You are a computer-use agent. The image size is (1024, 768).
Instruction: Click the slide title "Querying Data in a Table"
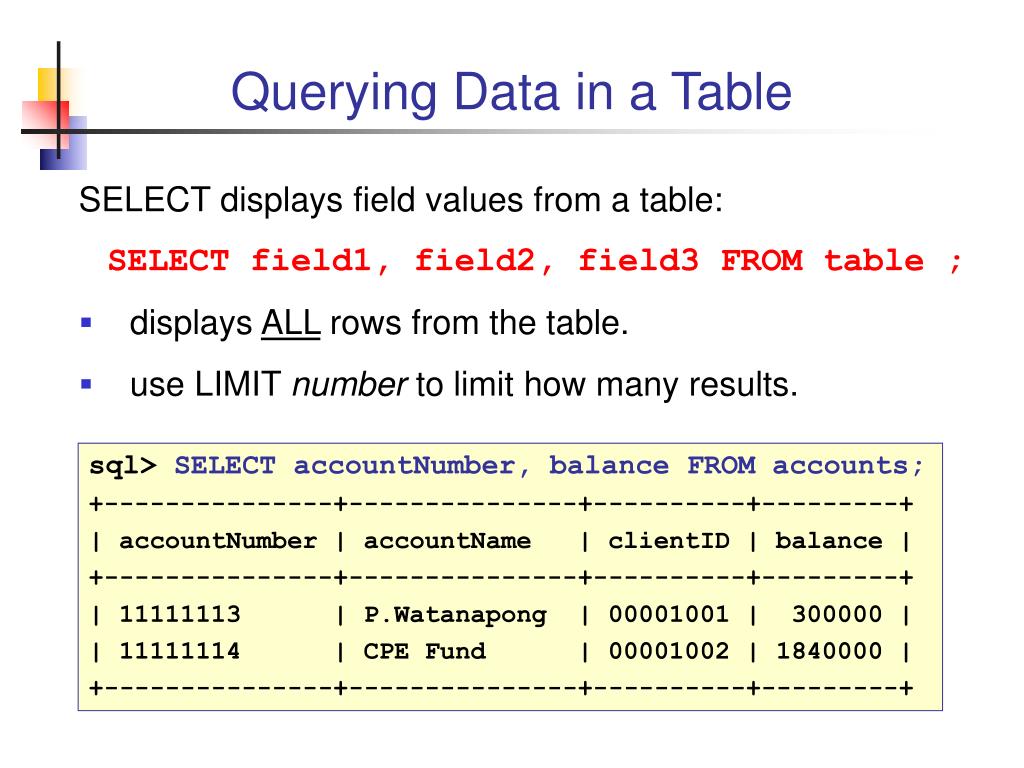[x=511, y=93]
